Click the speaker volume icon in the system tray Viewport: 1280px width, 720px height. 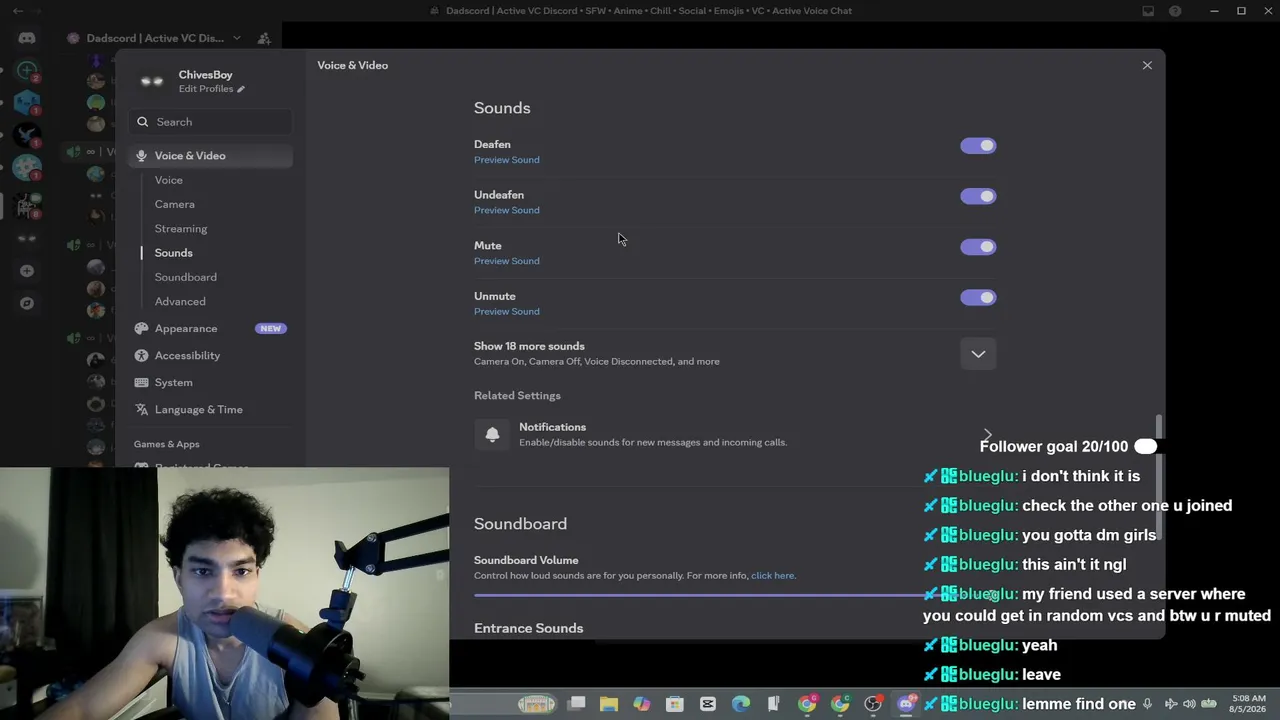pos(1189,704)
